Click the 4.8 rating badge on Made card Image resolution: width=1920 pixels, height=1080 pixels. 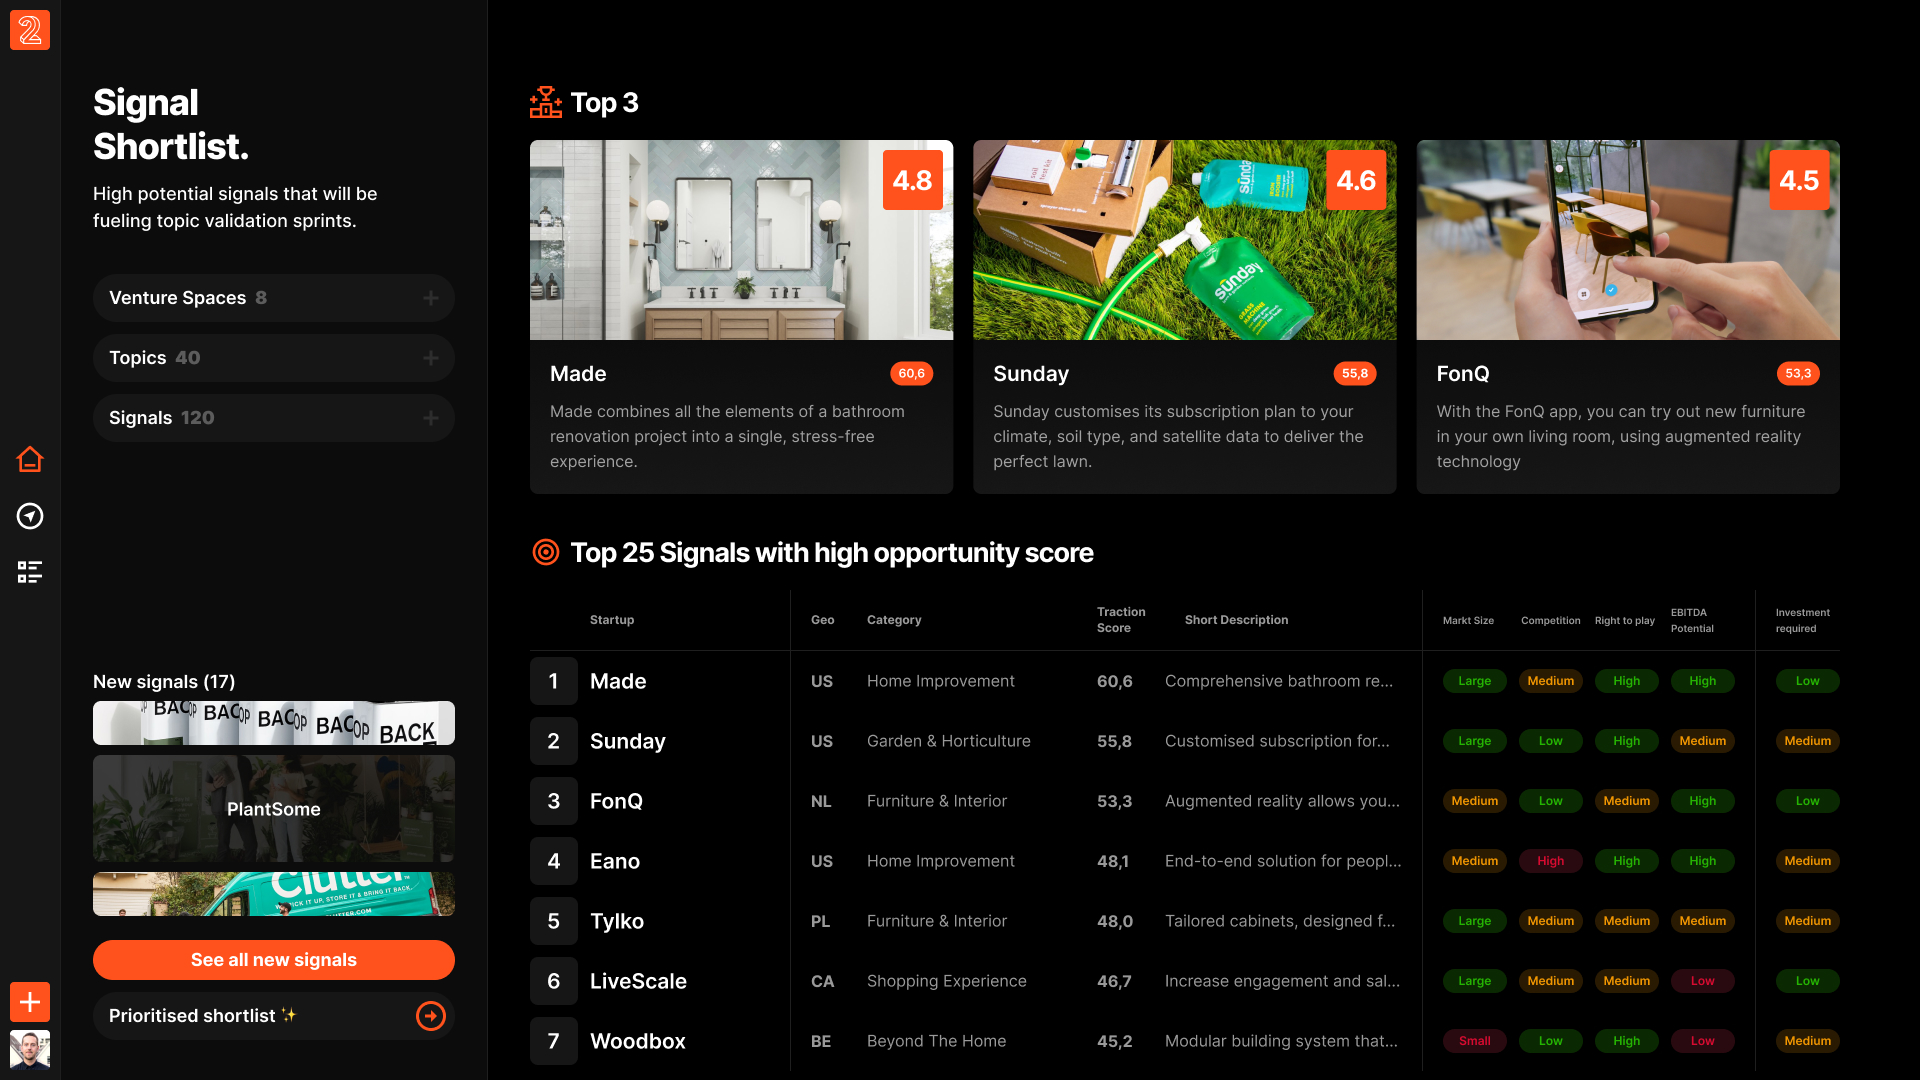click(x=913, y=180)
